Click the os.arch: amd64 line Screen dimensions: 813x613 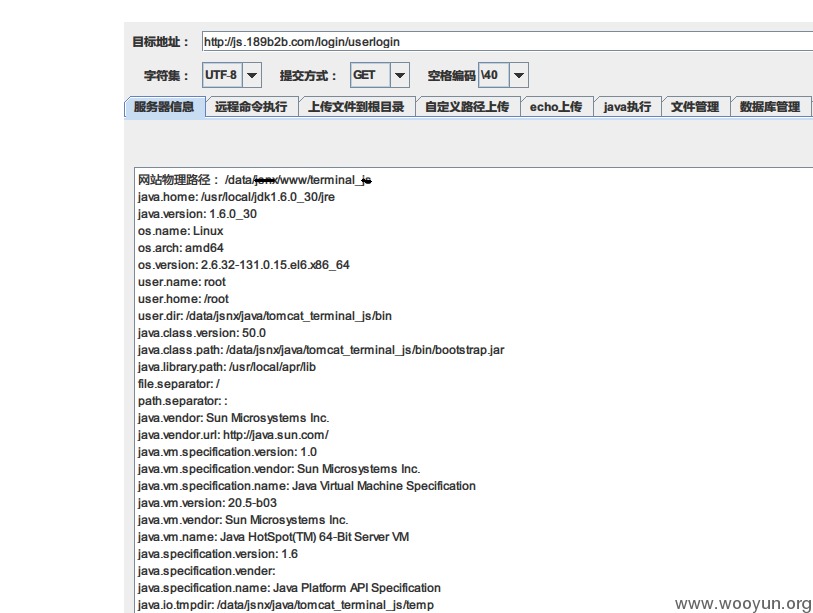[x=180, y=248]
